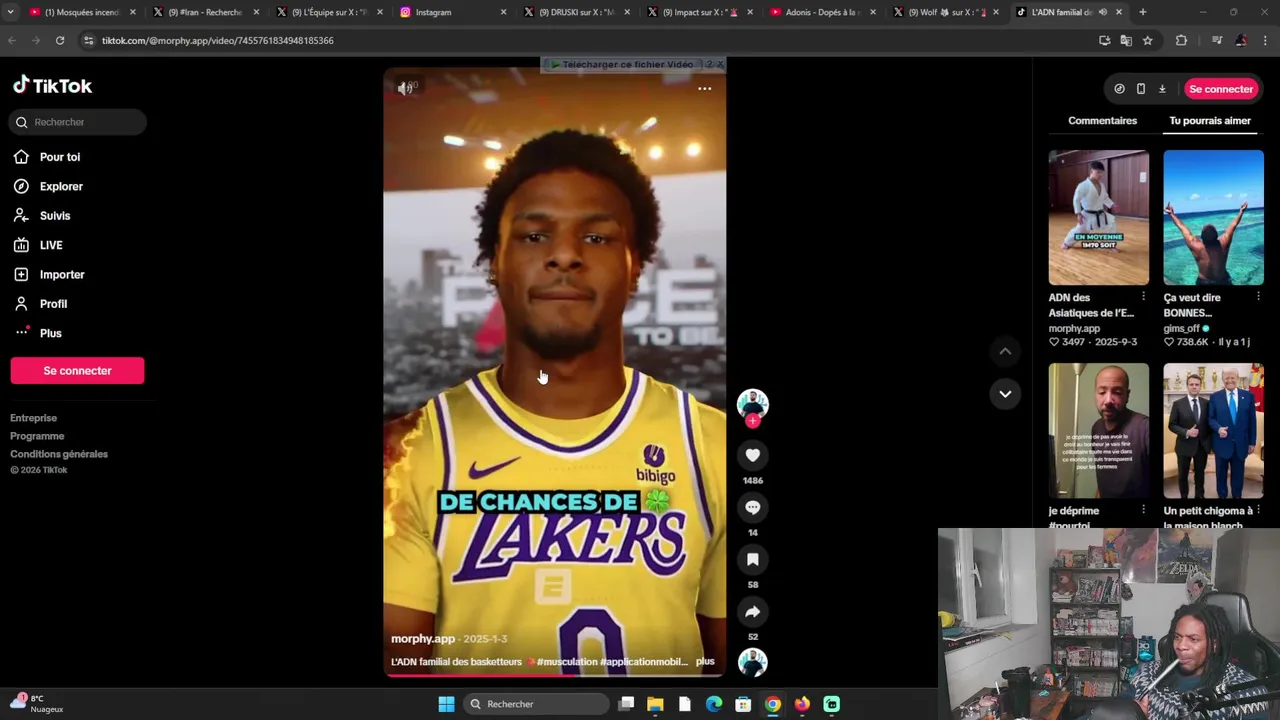Open the Chrome three-dot menu
Image resolution: width=1280 pixels, height=720 pixels.
[1265, 40]
